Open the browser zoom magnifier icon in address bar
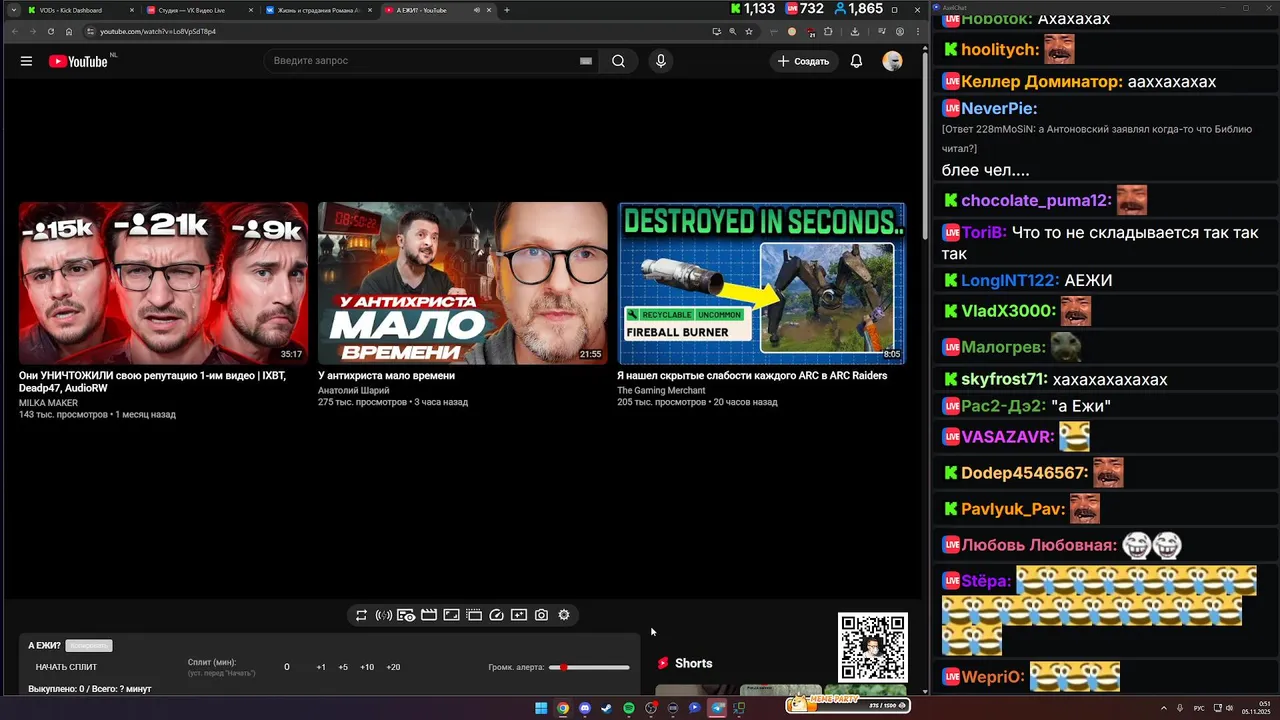The image size is (1280, 720). point(732,31)
